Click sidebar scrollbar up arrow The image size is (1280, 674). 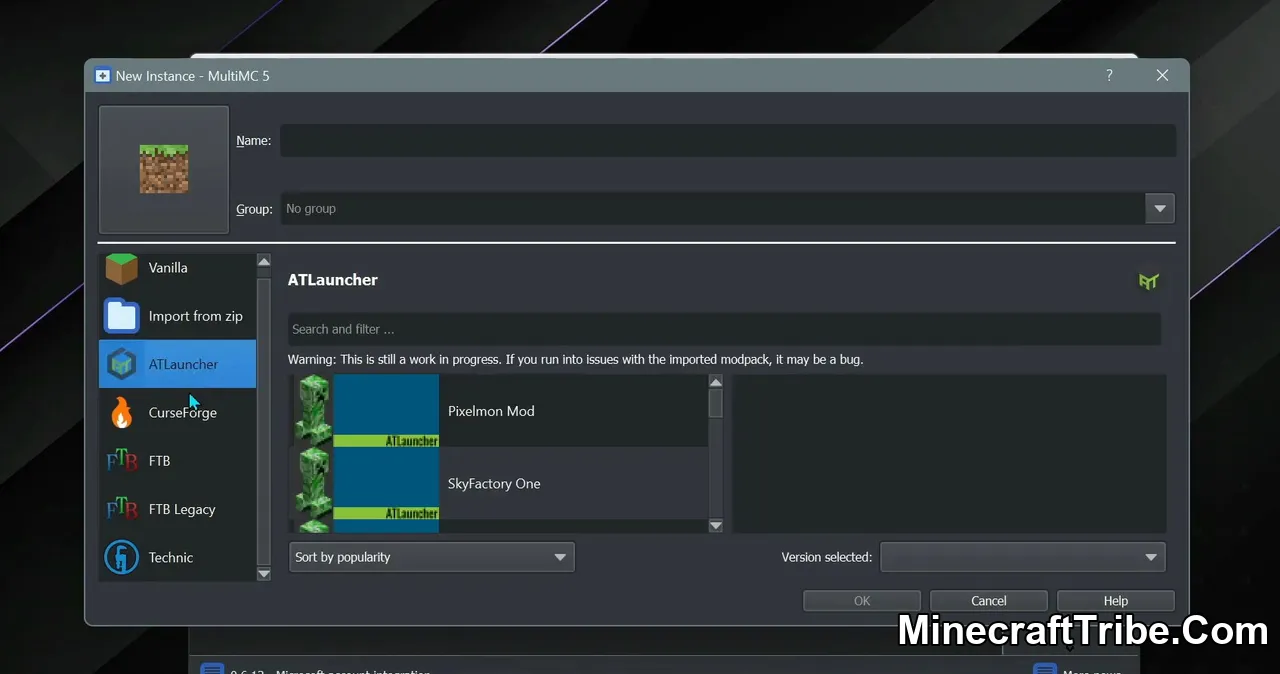(x=264, y=260)
